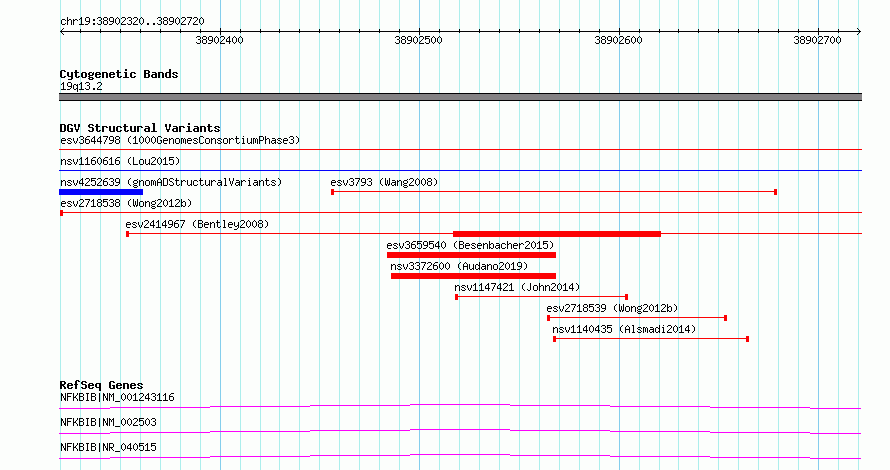The width and height of the screenshot is (890, 470).
Task: Click the red esv3659540 variant bar
Action: 471,255
